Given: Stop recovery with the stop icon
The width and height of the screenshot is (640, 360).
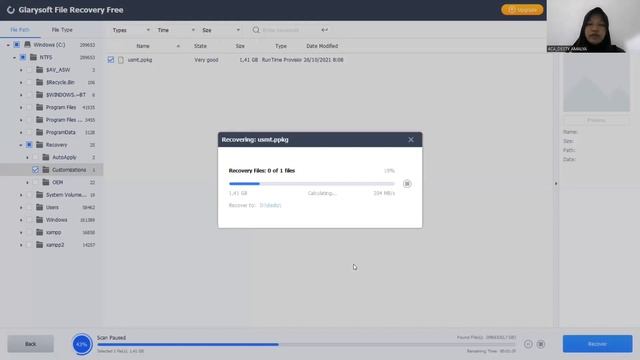Looking at the screenshot, I should (407, 184).
